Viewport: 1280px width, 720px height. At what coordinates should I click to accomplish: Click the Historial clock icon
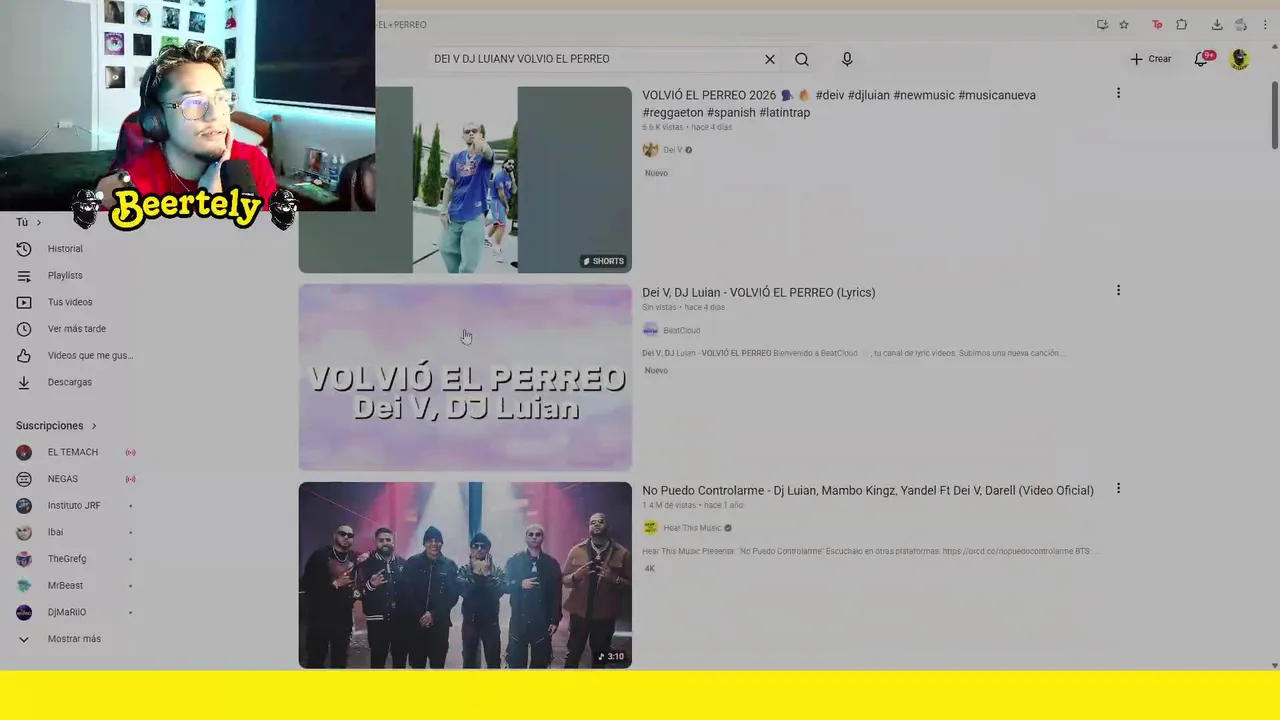(x=24, y=249)
